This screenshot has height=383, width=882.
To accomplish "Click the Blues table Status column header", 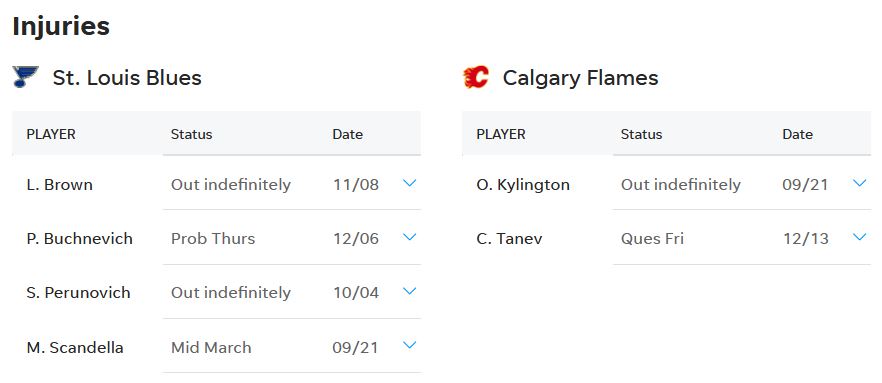I will coord(191,134).
